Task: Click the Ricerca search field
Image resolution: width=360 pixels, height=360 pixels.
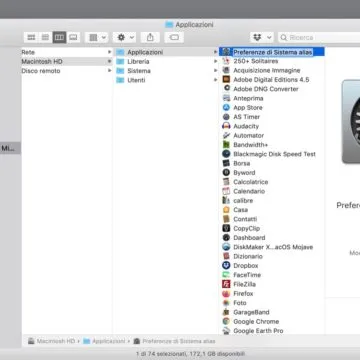Action: (x=319, y=38)
